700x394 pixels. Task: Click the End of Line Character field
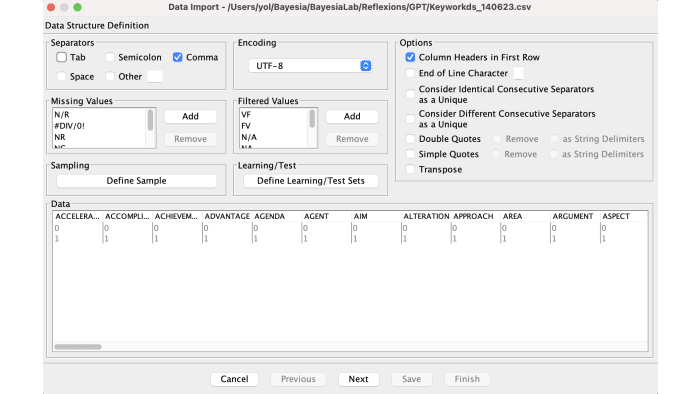[518, 73]
